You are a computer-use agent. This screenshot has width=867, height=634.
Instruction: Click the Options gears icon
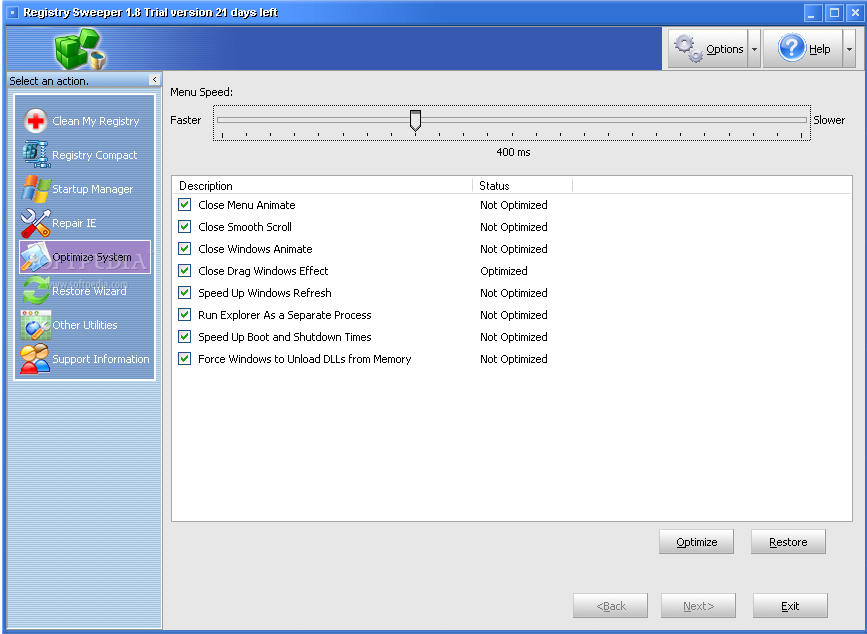point(688,49)
